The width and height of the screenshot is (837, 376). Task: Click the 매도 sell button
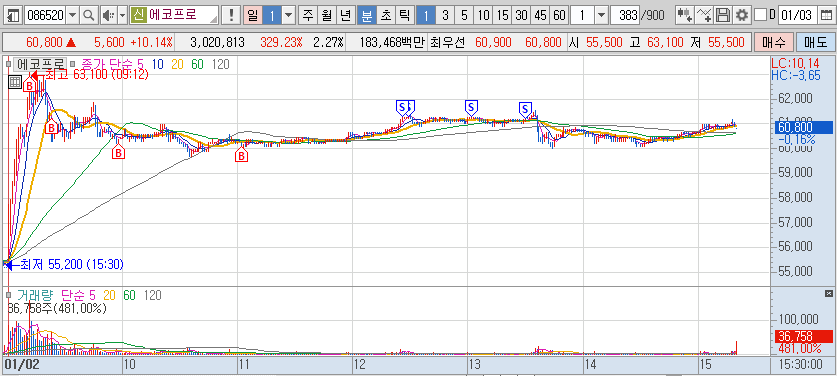coord(815,42)
